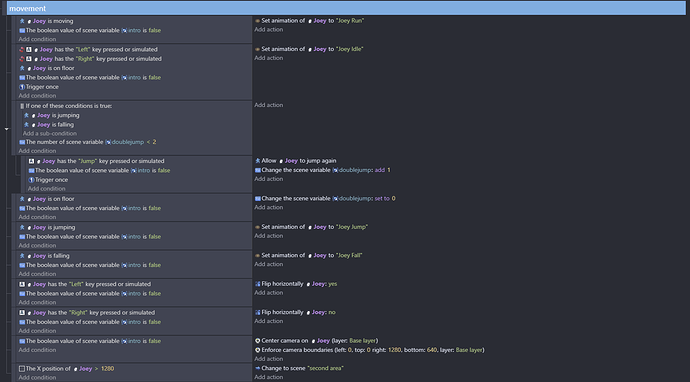
Task: Click the variable icon of "doublejump: add 1" action
Action: point(257,170)
